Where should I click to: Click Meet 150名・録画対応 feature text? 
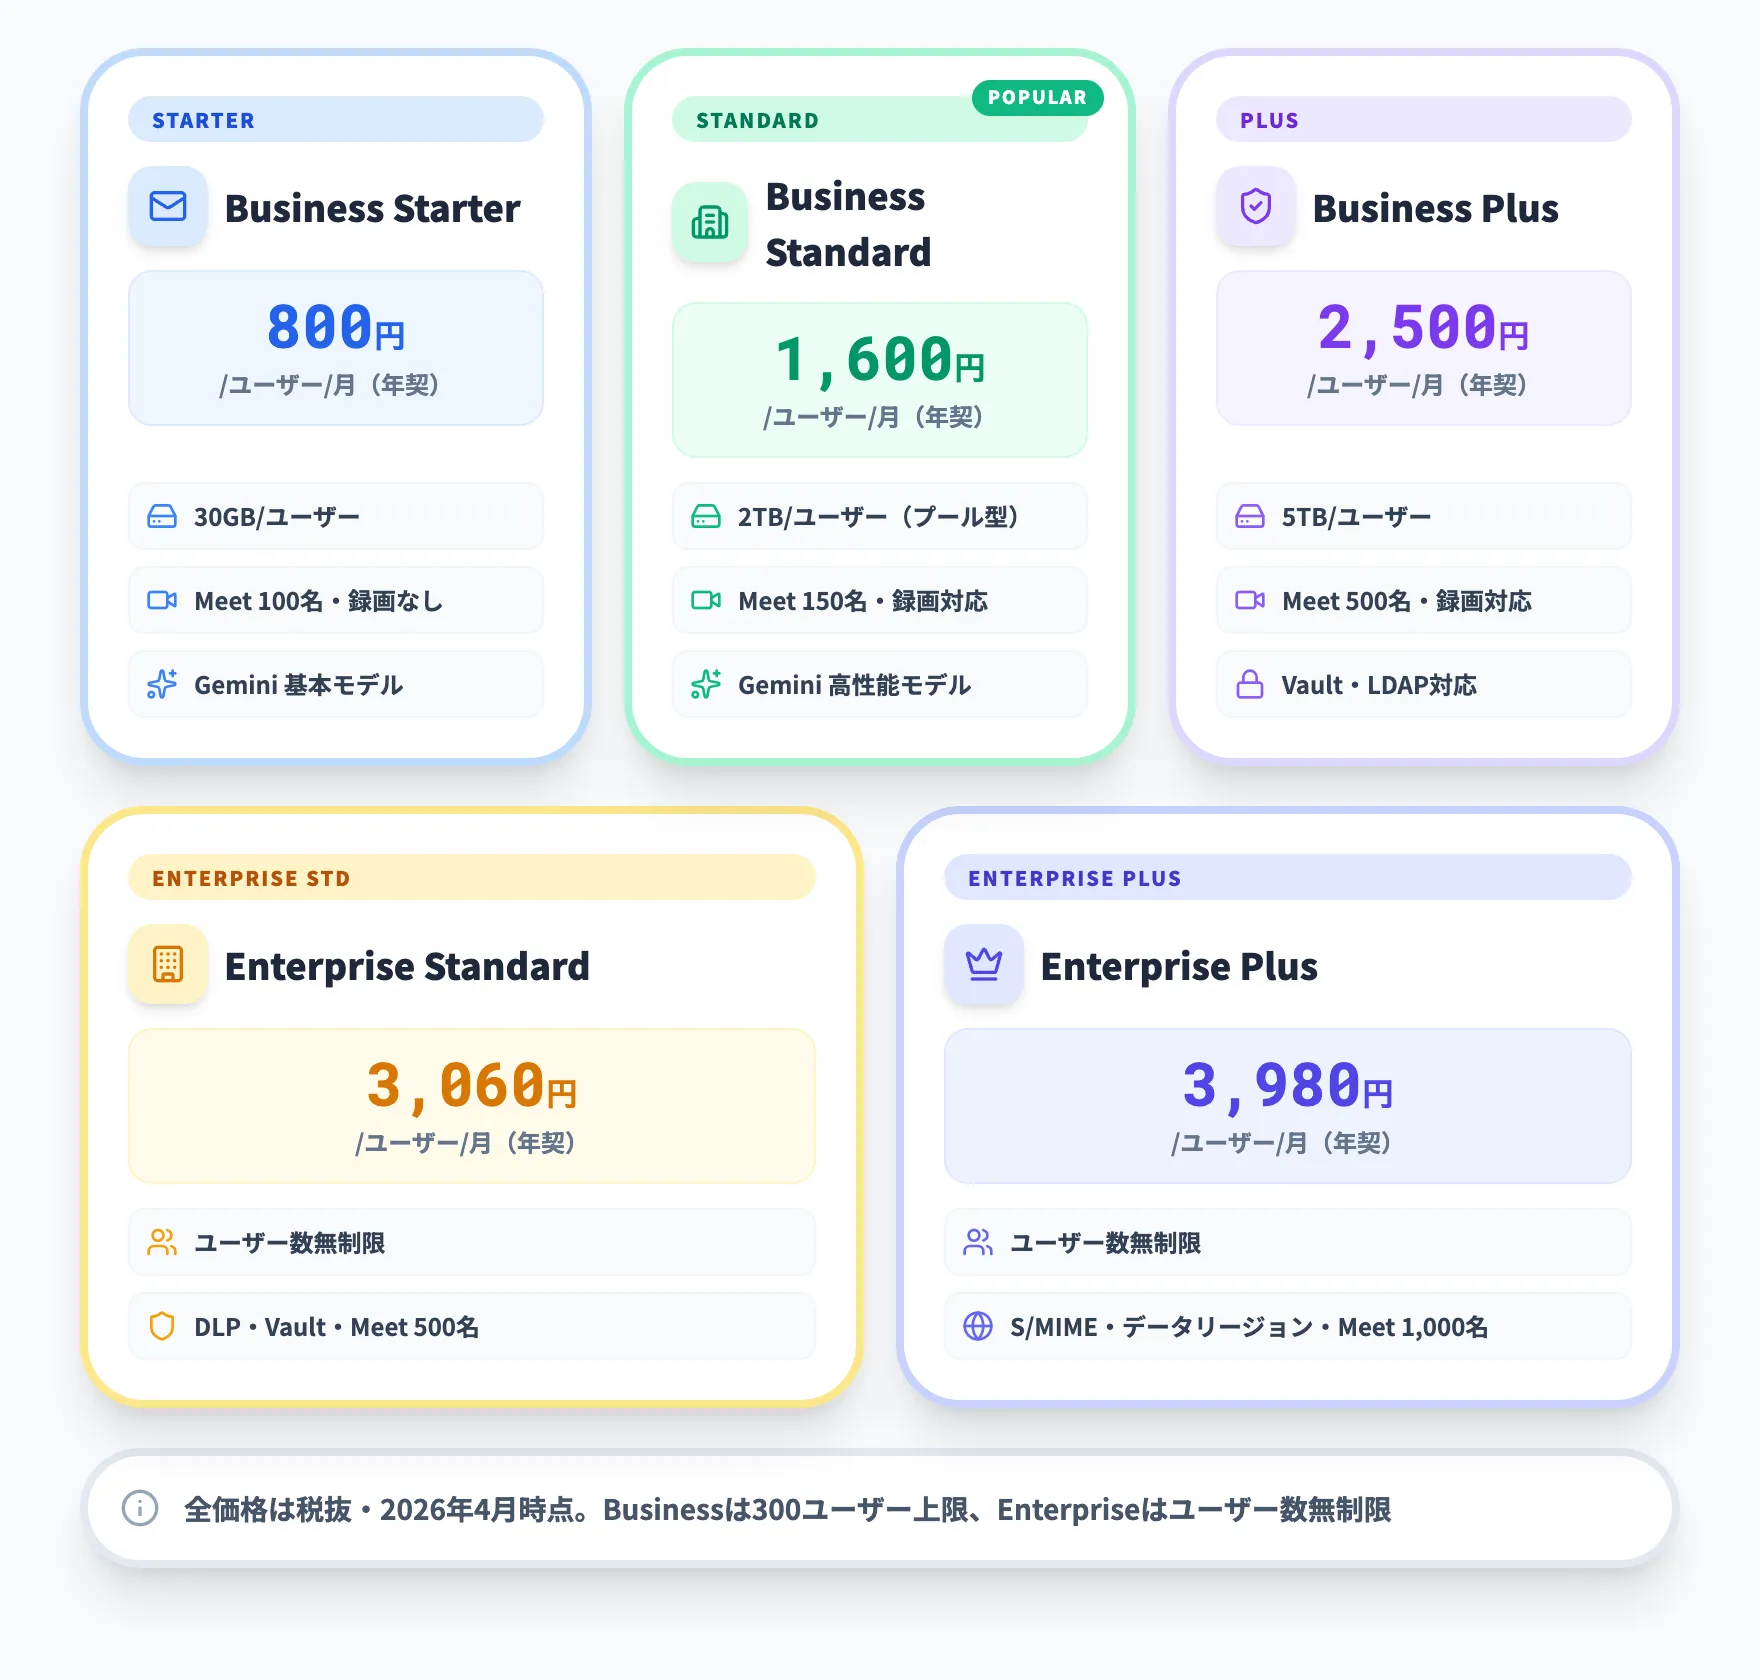pos(863,601)
